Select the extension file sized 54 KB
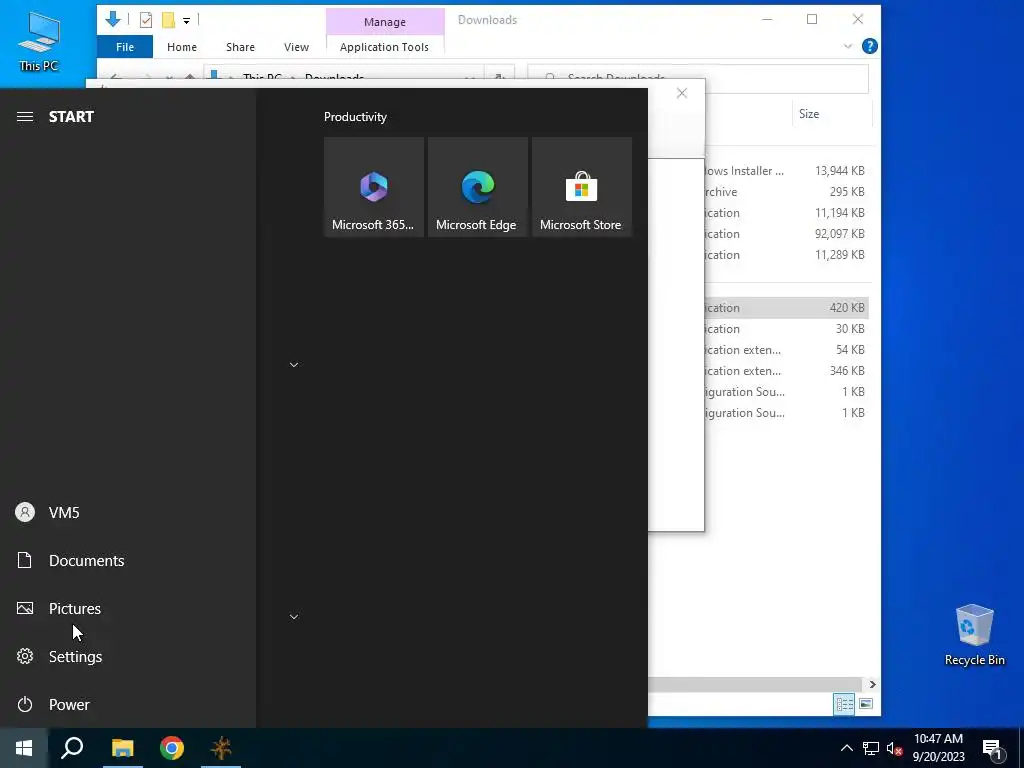The width and height of the screenshot is (1024, 768). [x=786, y=349]
